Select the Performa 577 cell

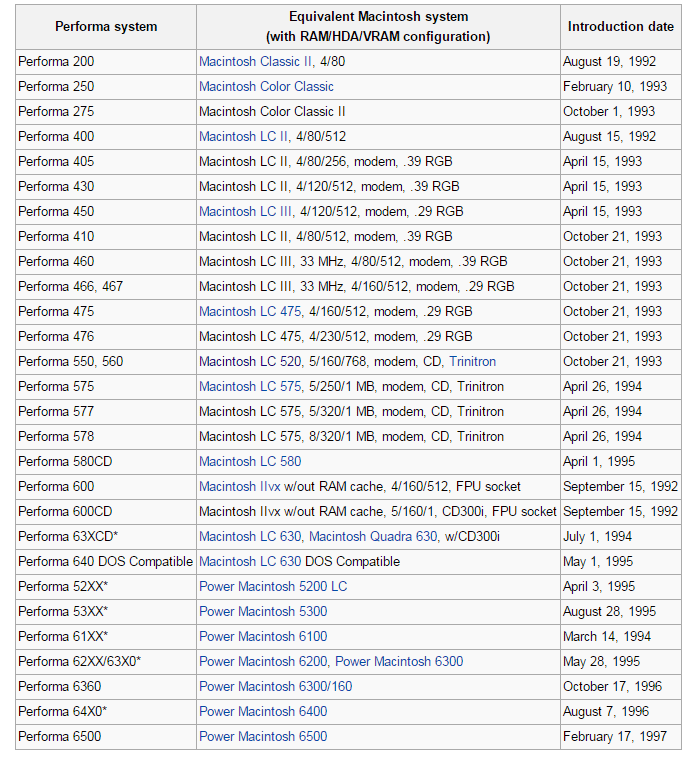click(106, 412)
